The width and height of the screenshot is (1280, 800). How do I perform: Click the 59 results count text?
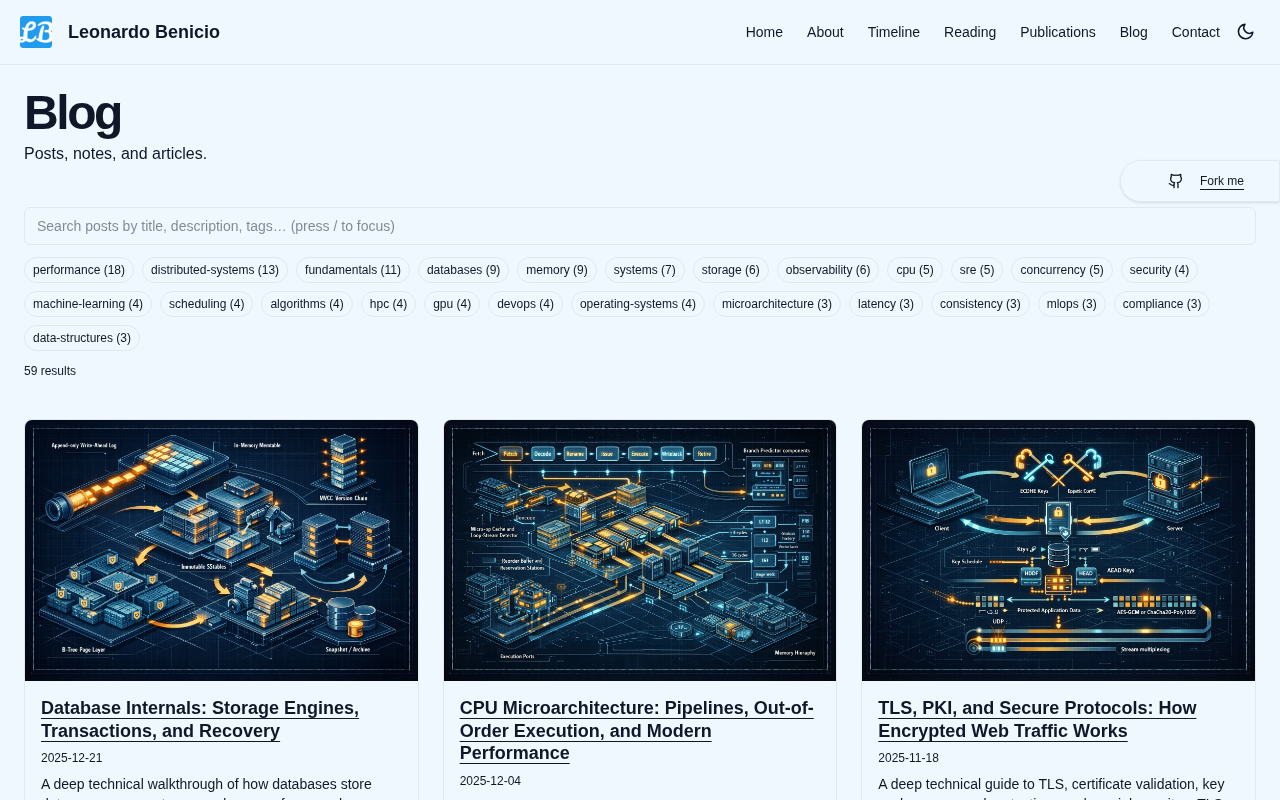(50, 371)
